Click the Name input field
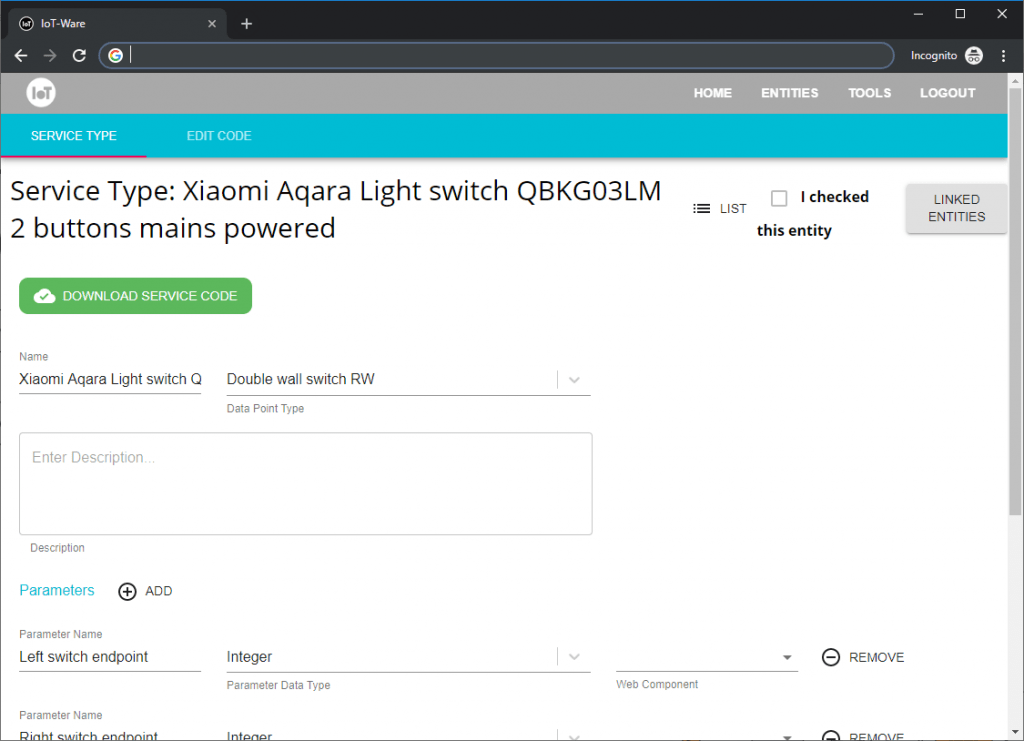Screen dimensions: 1024x741 110,379
